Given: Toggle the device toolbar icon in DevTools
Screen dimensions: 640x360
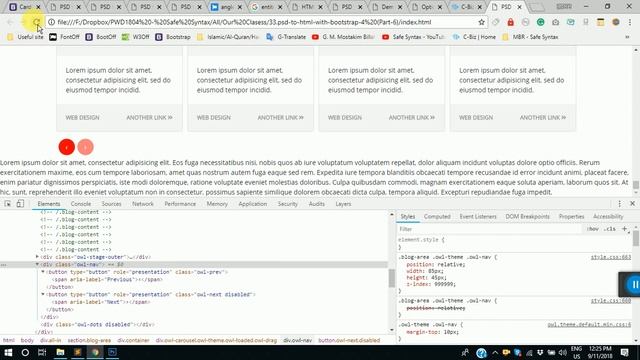Looking at the screenshot, I should pyautogui.click(x=20, y=203).
